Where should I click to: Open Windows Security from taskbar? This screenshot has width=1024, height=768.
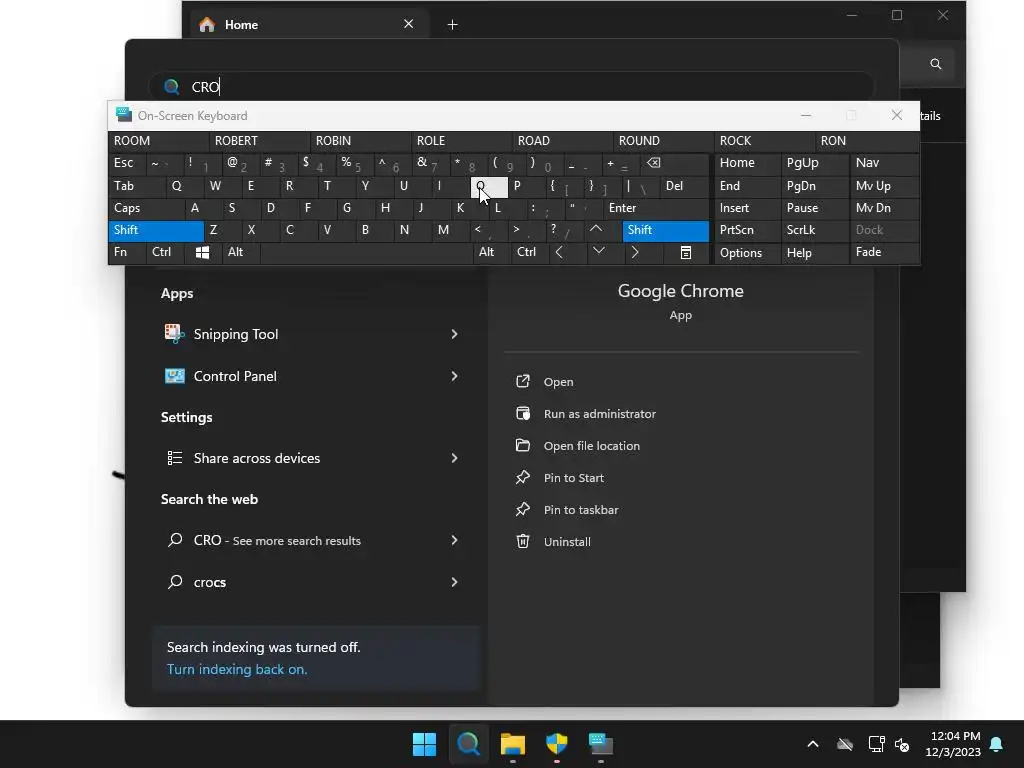556,744
